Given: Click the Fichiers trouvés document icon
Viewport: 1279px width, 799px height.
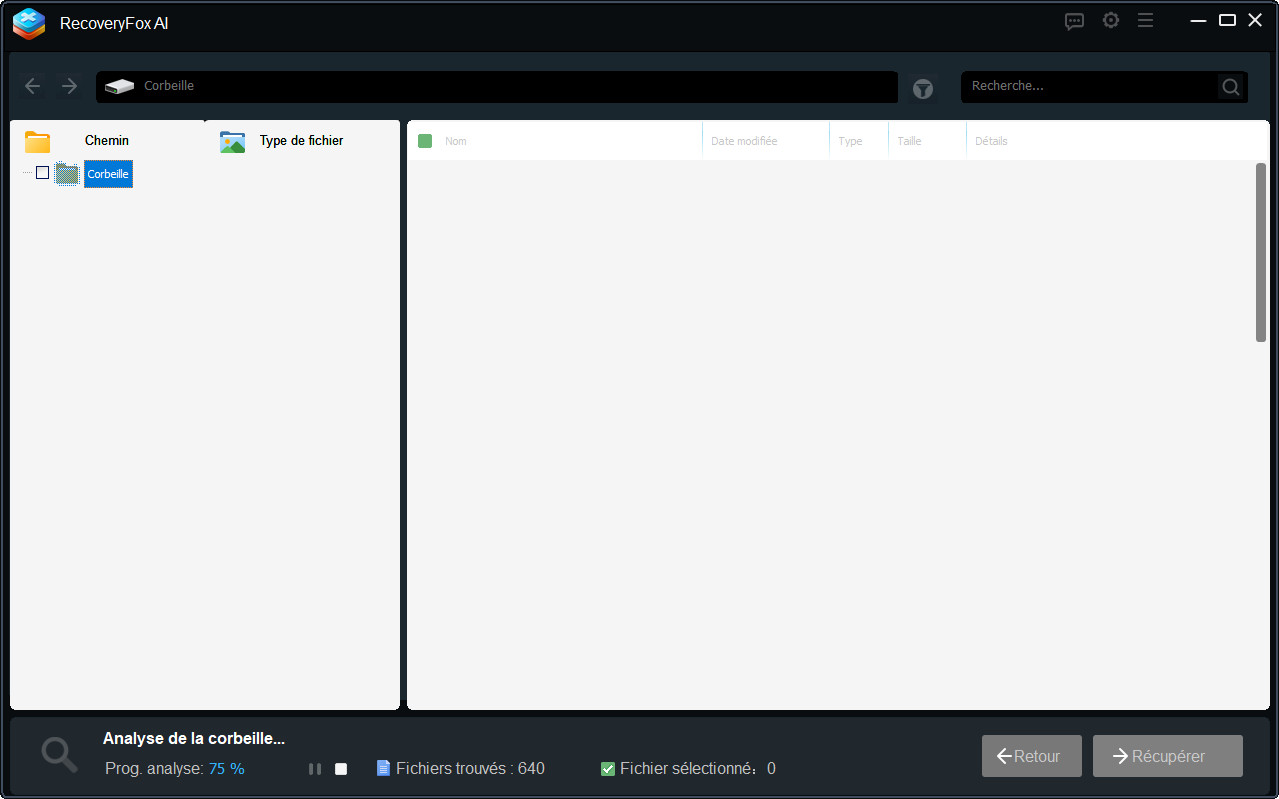Looking at the screenshot, I should [x=383, y=768].
